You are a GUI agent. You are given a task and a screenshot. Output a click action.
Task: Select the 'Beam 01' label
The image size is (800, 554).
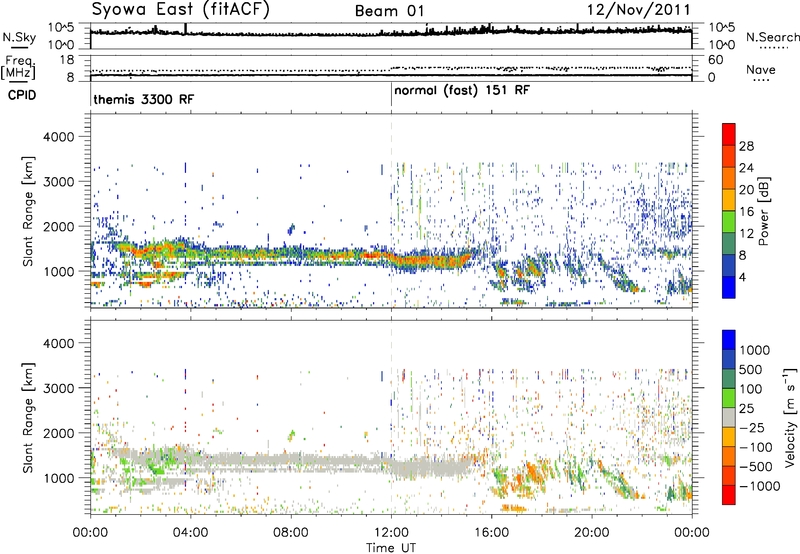click(389, 11)
